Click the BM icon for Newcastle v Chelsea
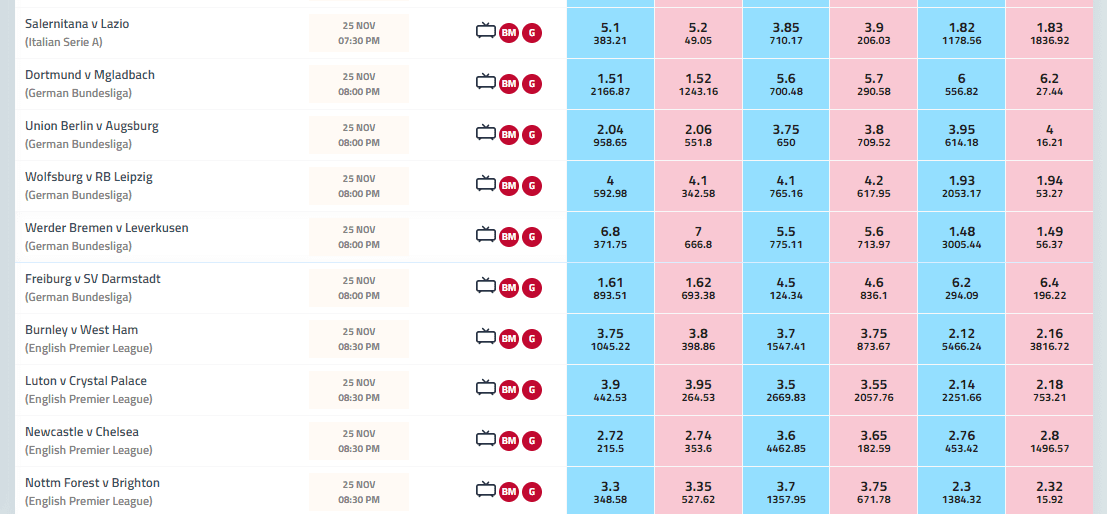1107x514 pixels. (x=509, y=440)
